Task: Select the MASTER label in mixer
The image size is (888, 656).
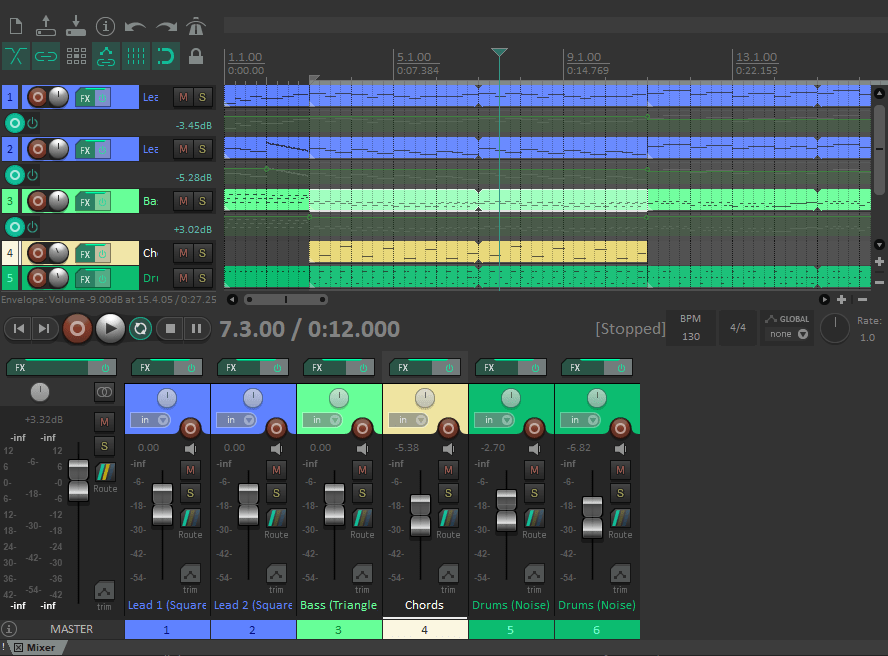Action: [x=71, y=629]
